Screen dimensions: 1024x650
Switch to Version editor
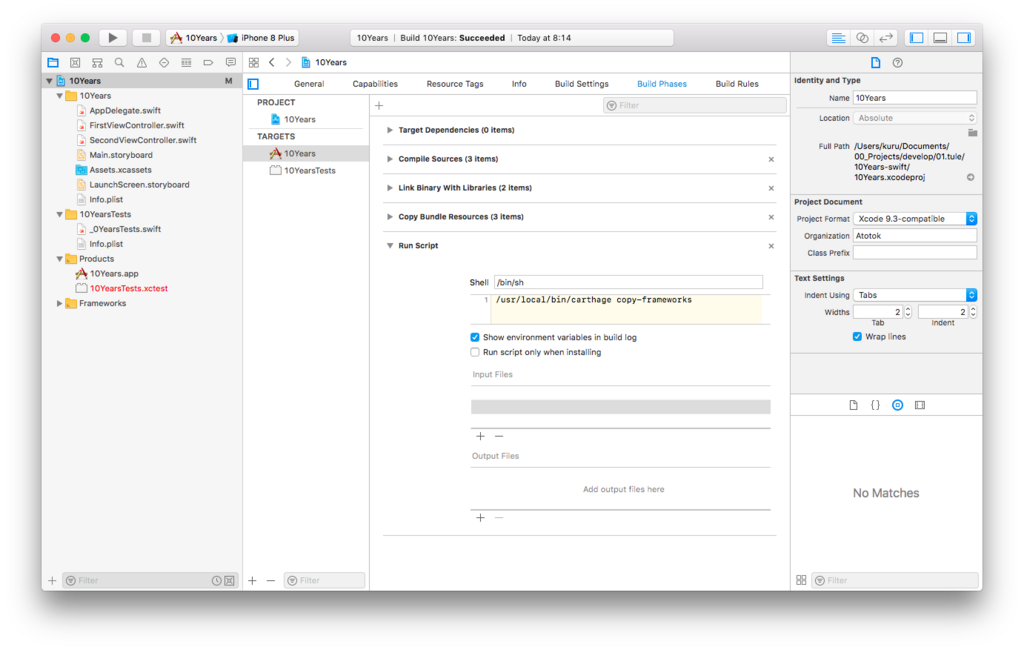coord(886,38)
